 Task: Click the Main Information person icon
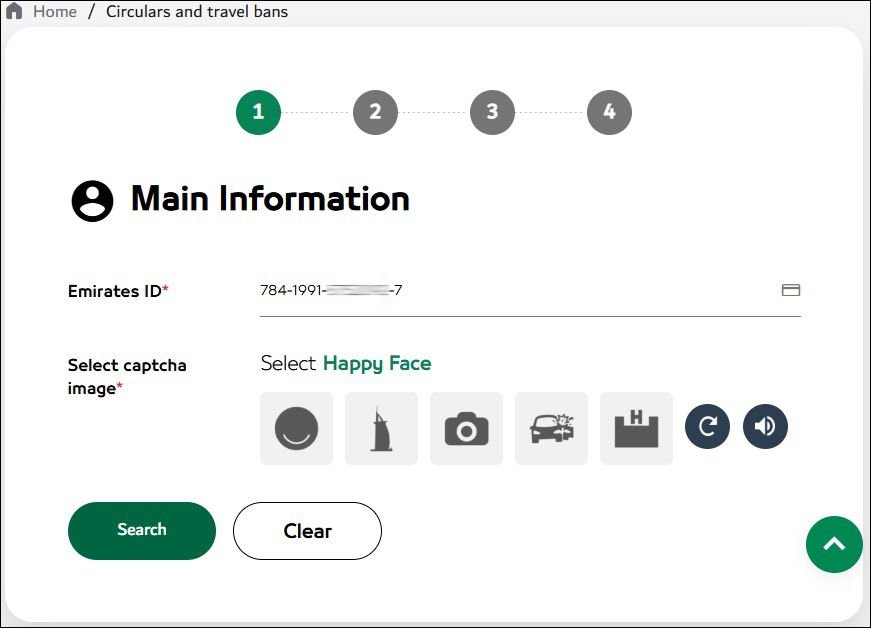pyautogui.click(x=93, y=199)
